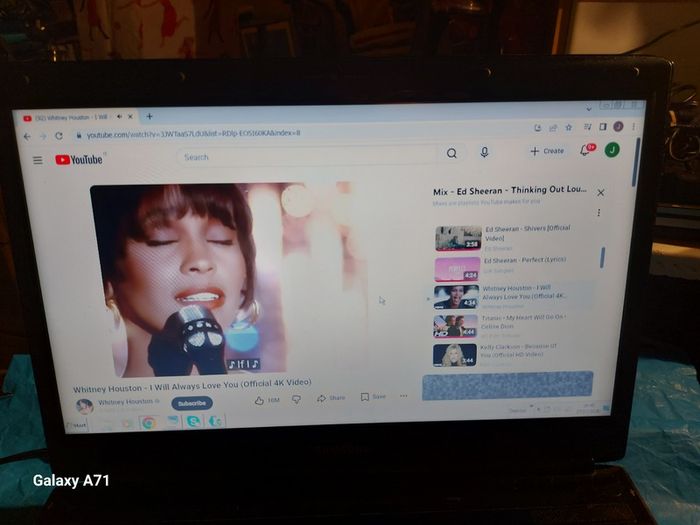Open the playlist's I Will Always Love You title
This screenshot has width=700, height=525.
pos(524,292)
